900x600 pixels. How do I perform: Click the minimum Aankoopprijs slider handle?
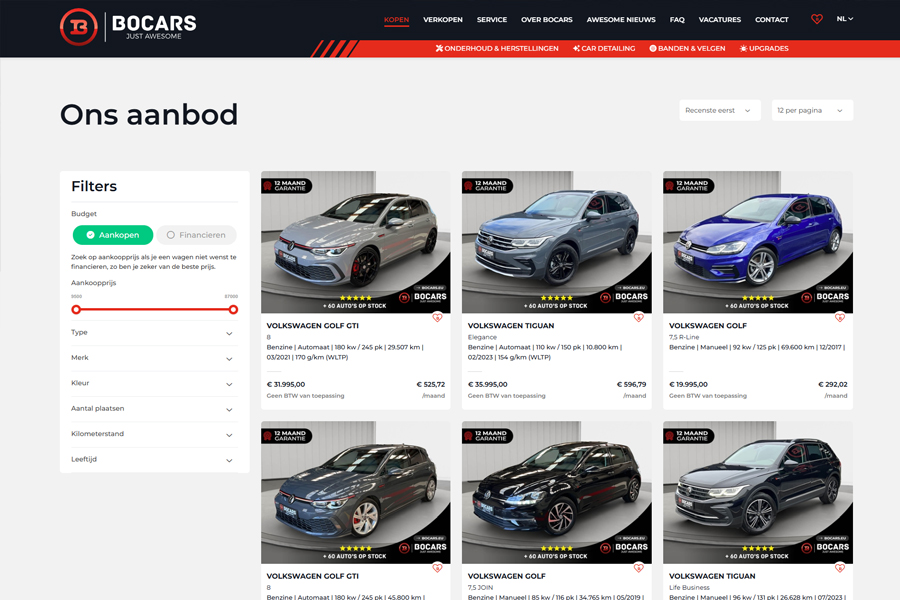[x=76, y=309]
